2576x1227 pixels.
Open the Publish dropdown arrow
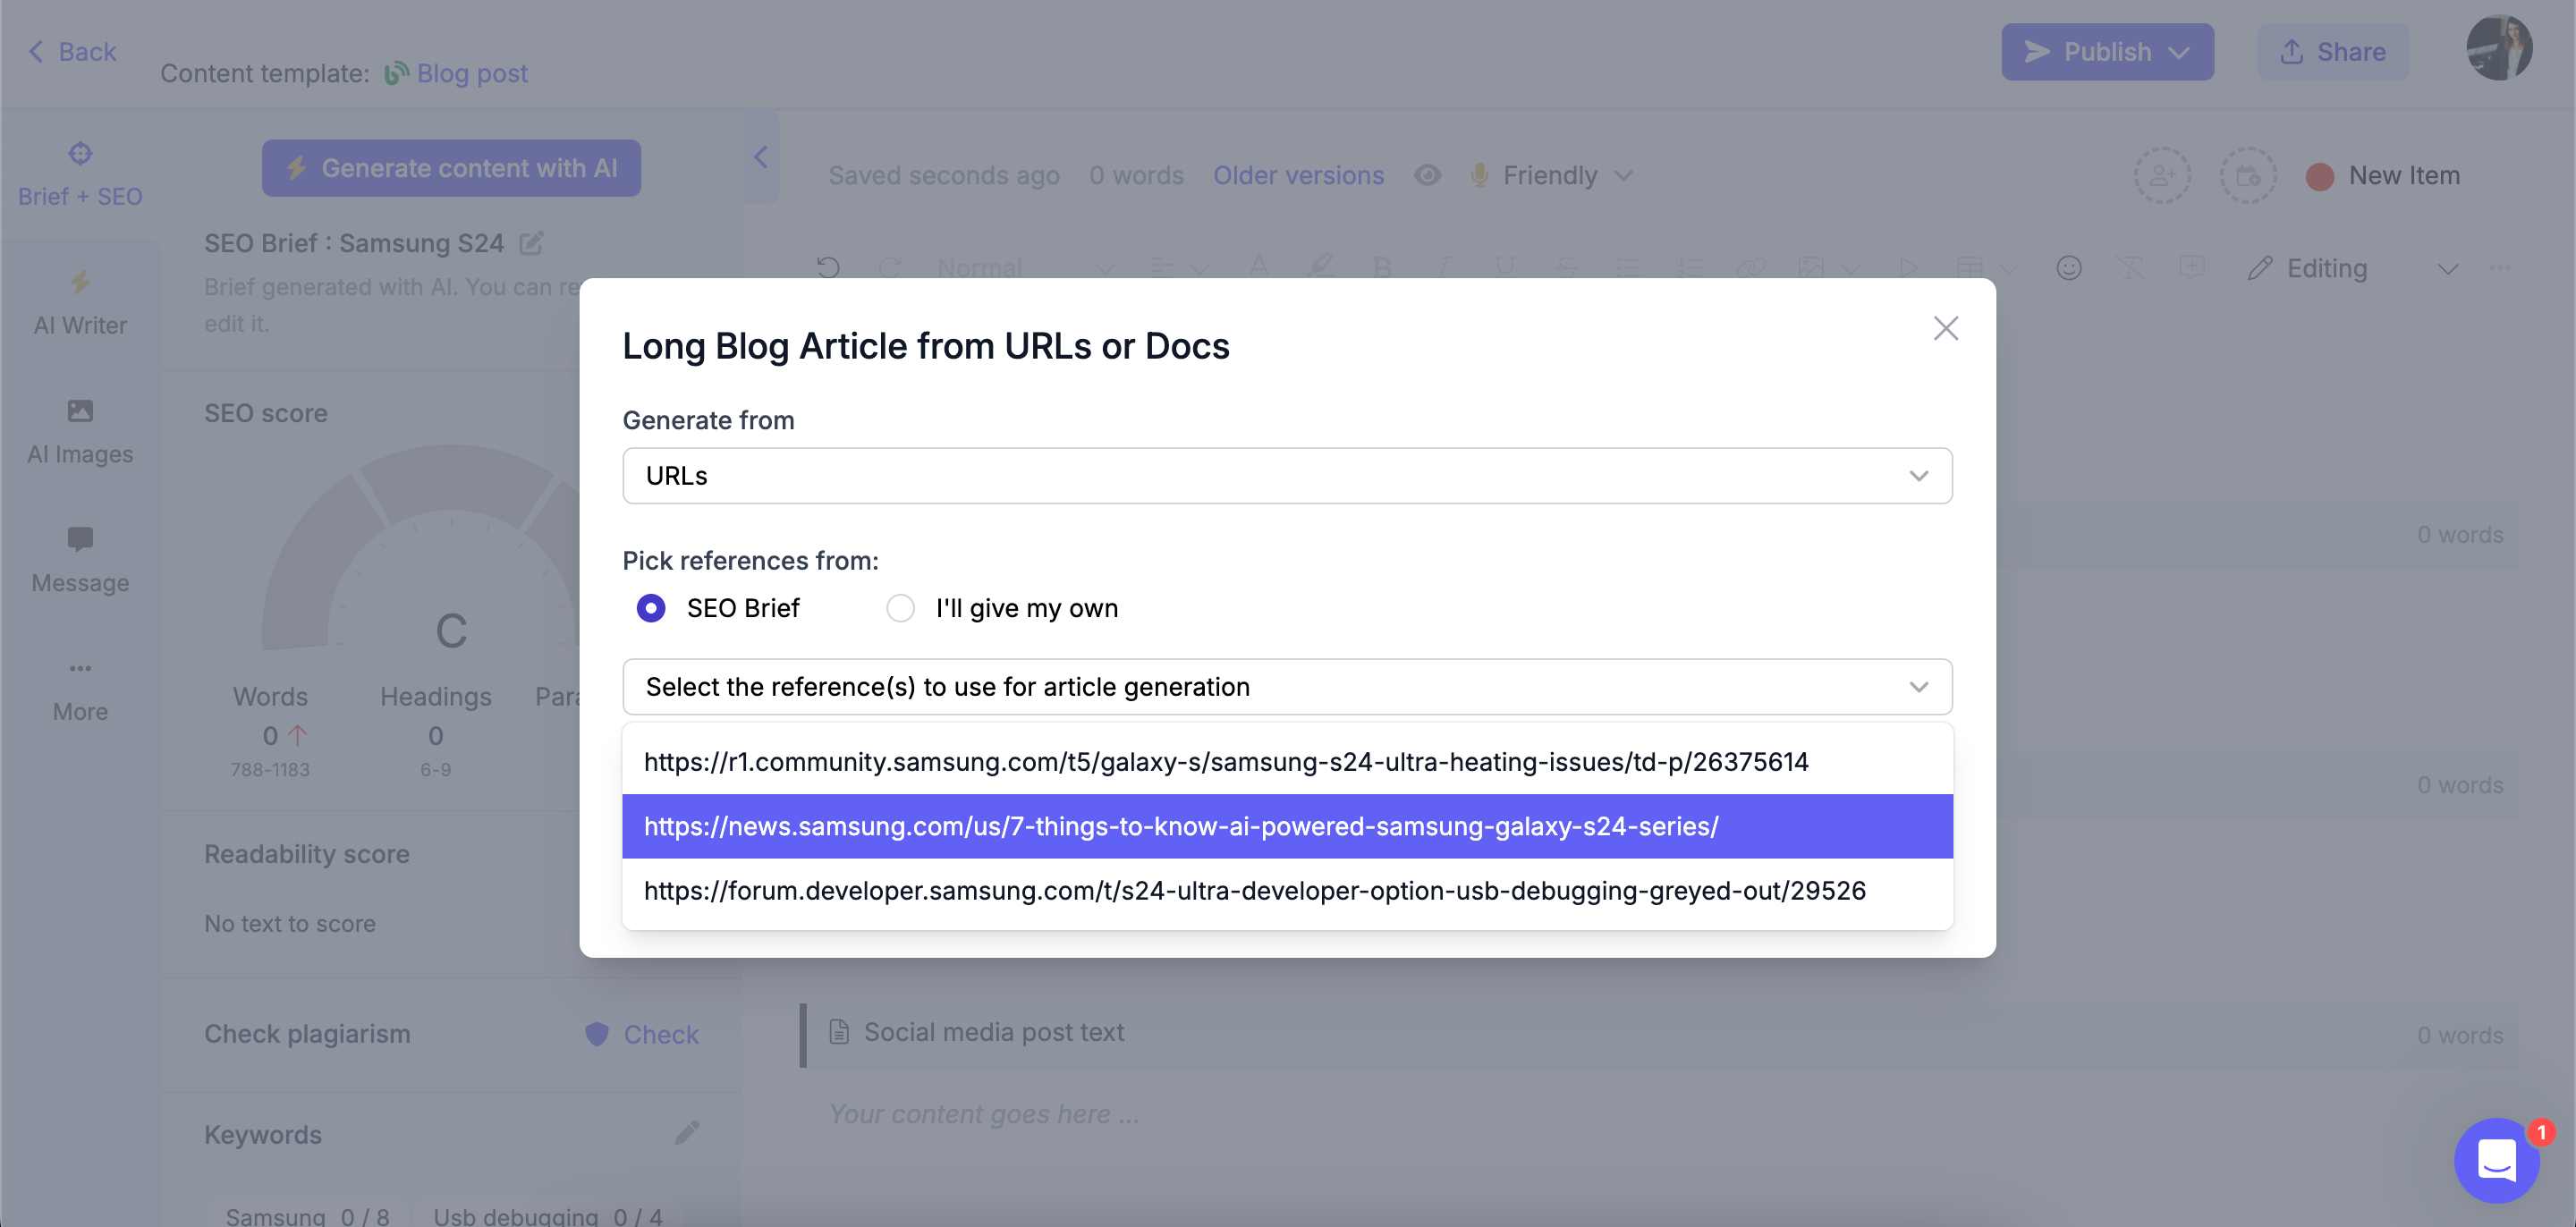click(x=2179, y=52)
